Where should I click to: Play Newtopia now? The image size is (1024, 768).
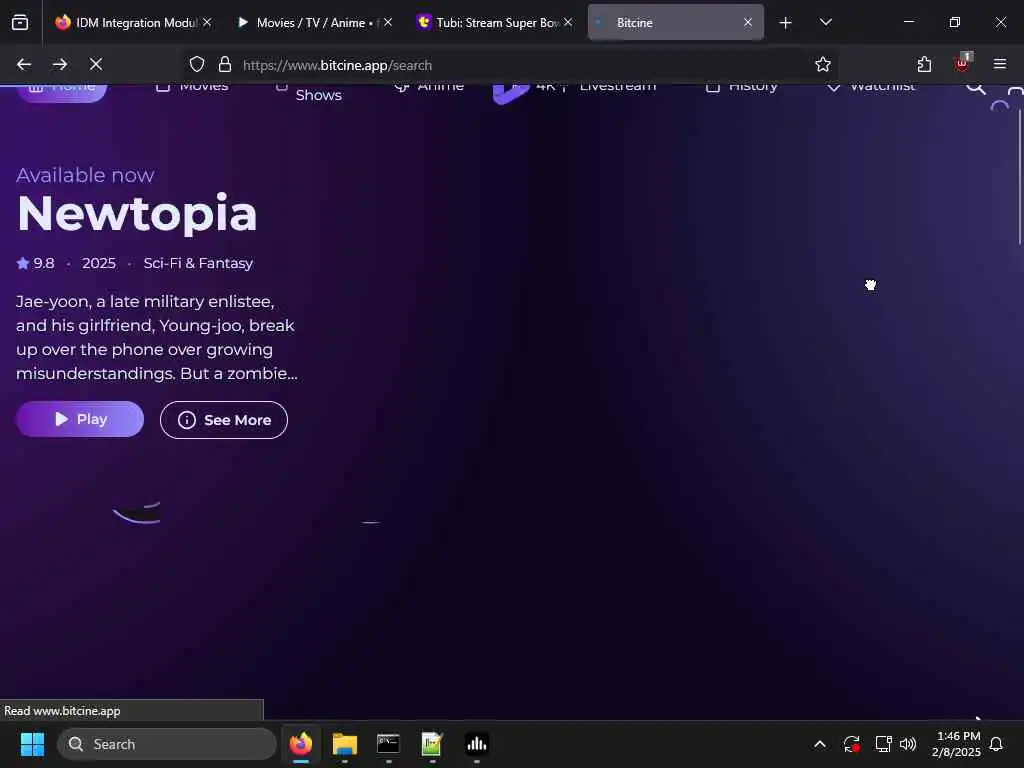80,419
